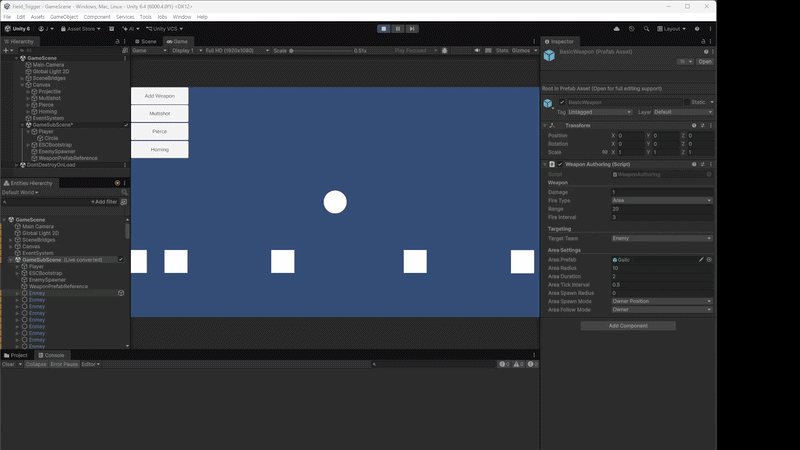
Task: Open the Layout dropdown
Action: tap(671, 29)
